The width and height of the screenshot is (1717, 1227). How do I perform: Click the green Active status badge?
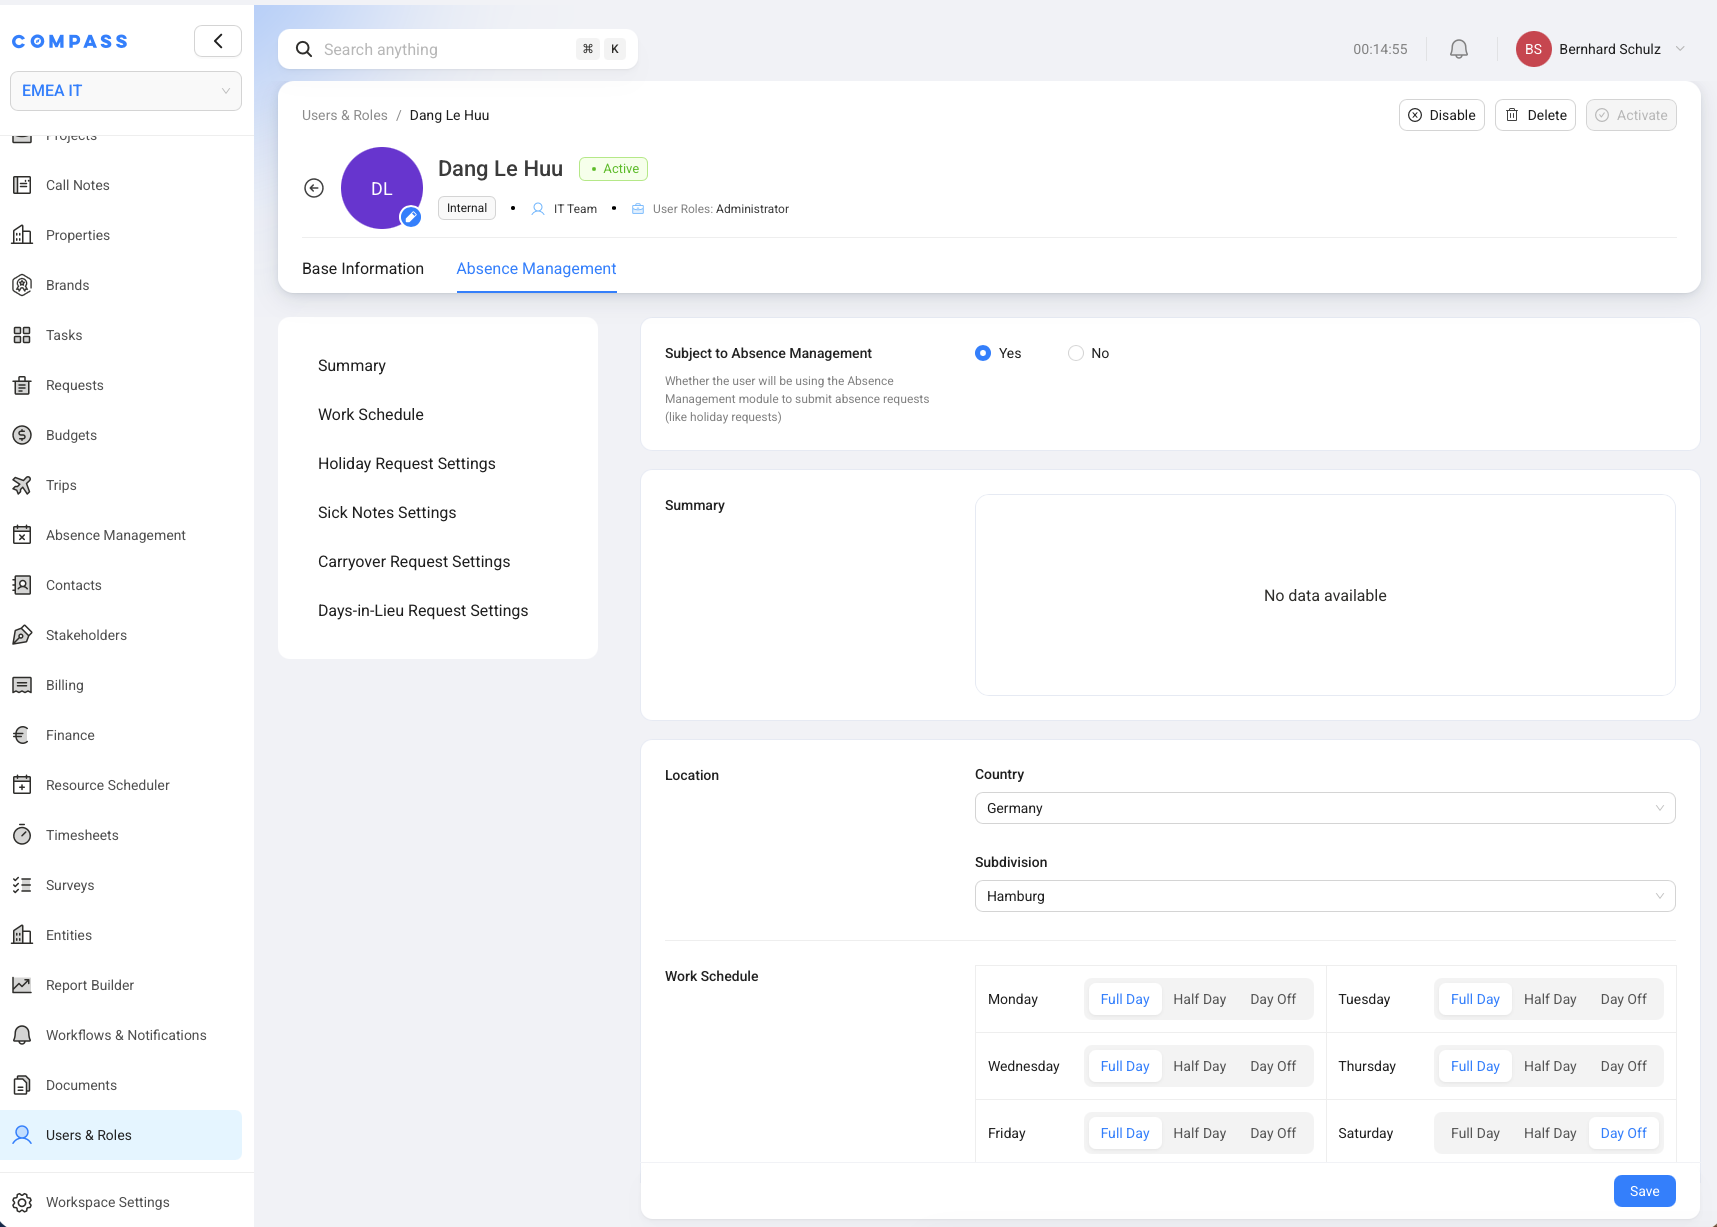click(613, 169)
